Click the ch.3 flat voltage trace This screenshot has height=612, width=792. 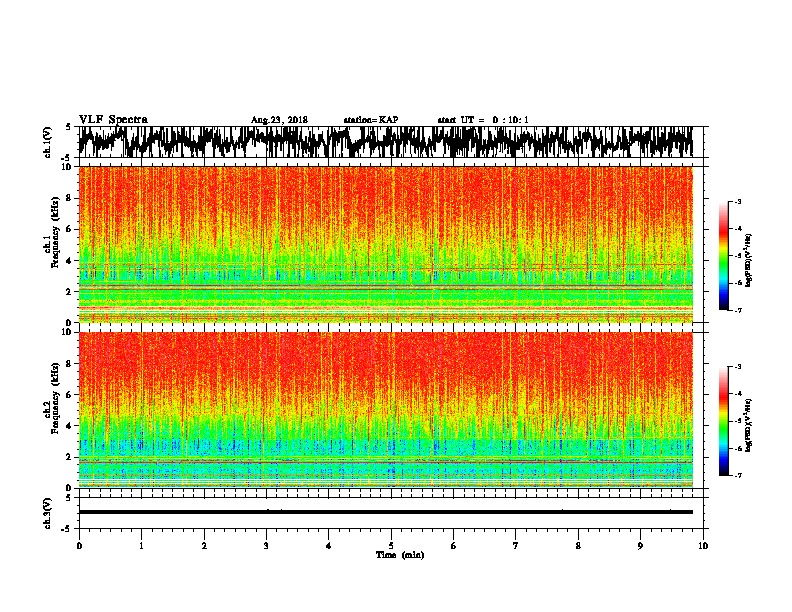point(385,512)
